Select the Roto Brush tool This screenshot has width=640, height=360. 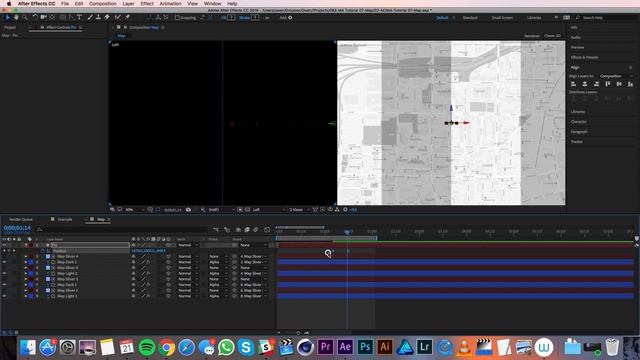pyautogui.click(x=118, y=18)
